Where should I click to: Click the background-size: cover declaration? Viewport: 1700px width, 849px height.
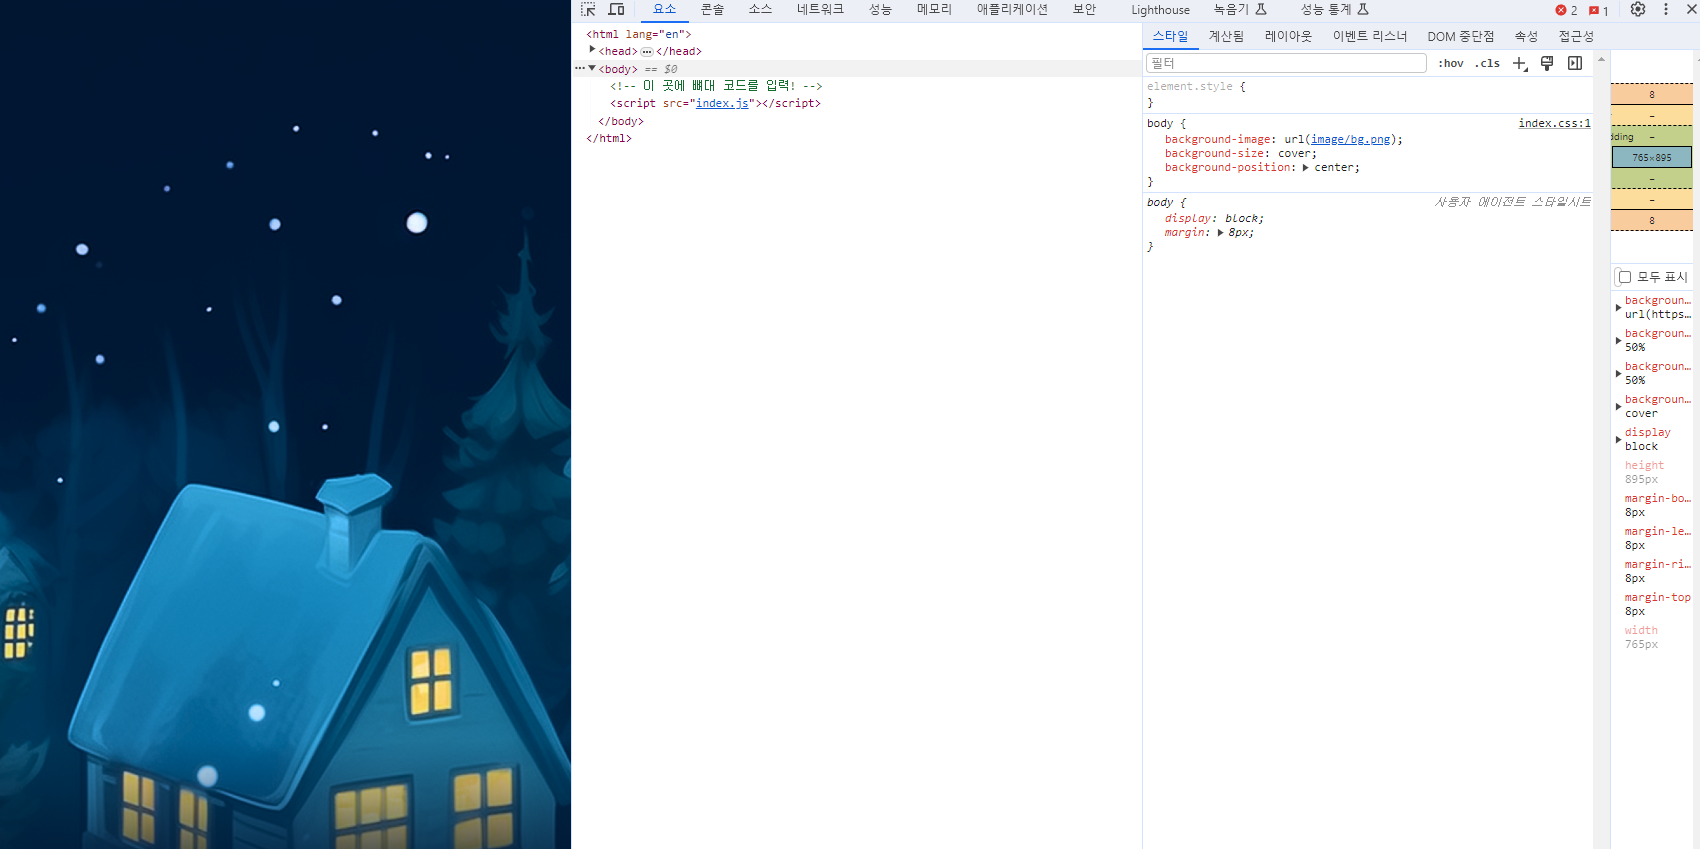pyautogui.click(x=1241, y=154)
